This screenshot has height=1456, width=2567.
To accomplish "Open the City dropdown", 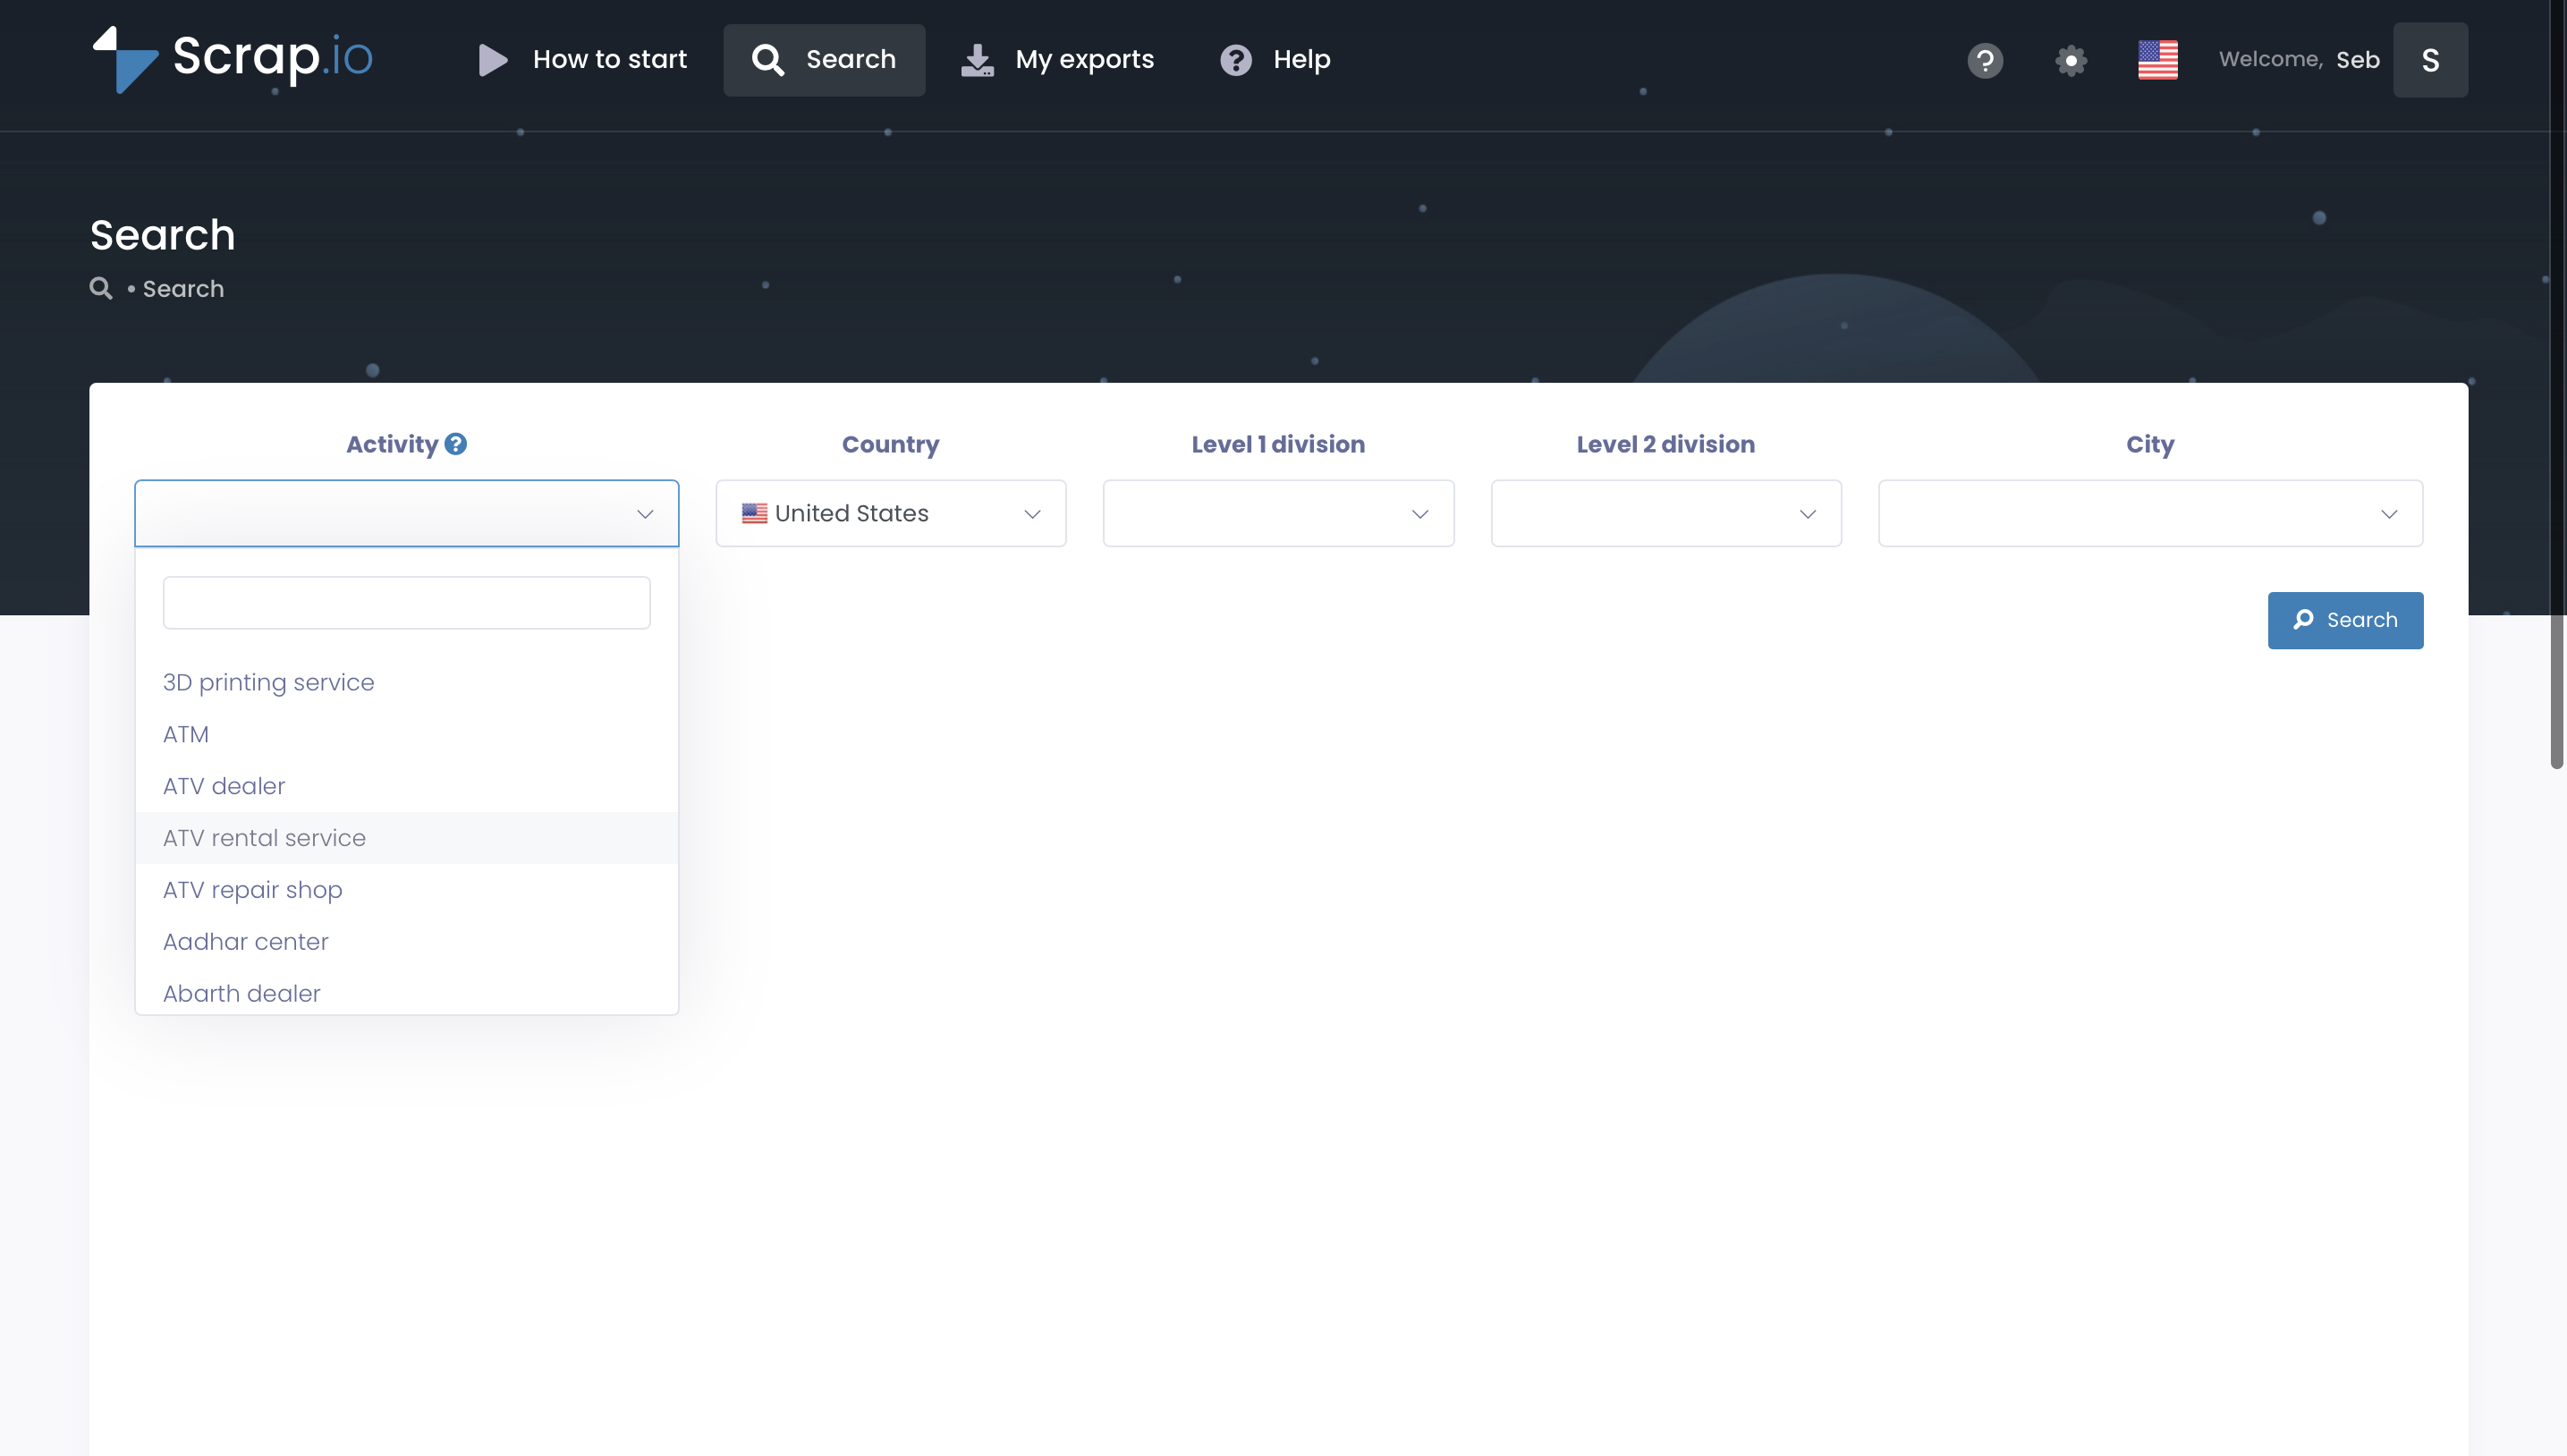I will [x=2149, y=513].
